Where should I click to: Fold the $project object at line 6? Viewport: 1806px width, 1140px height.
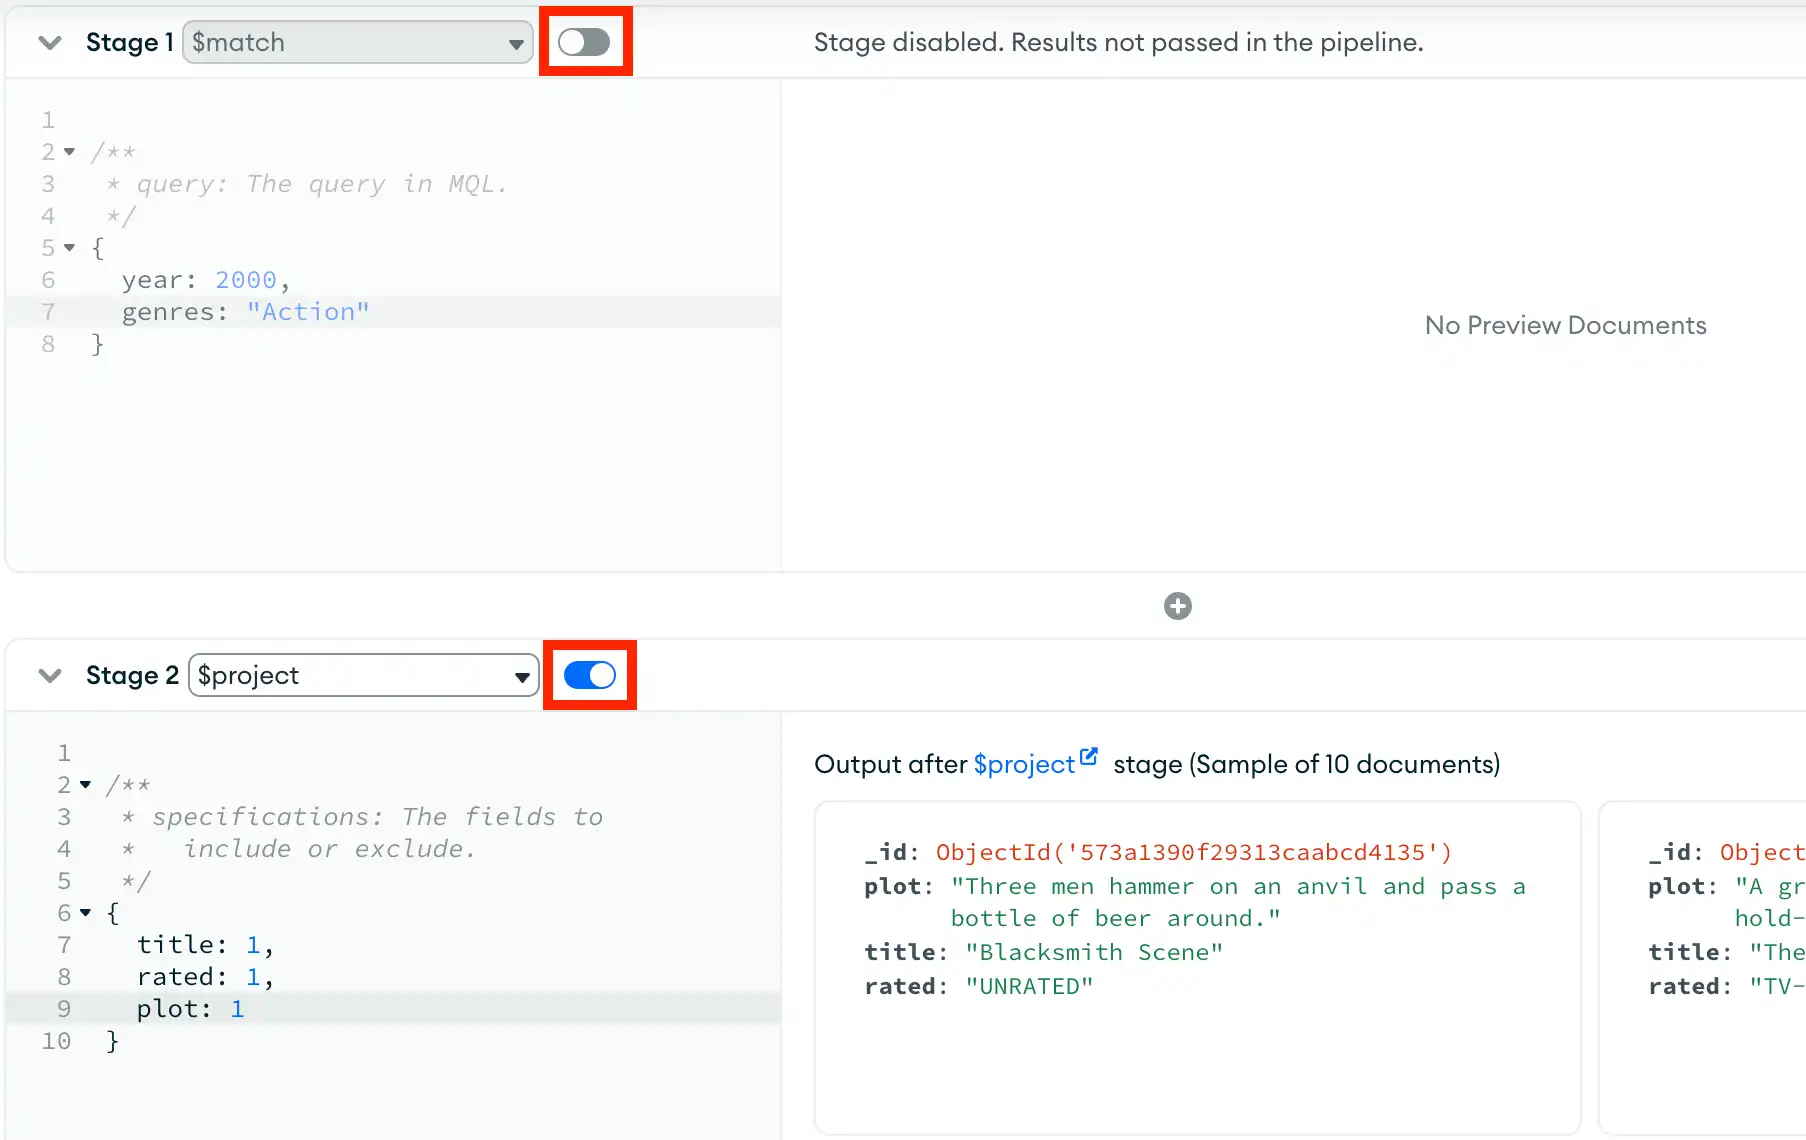tap(83, 913)
